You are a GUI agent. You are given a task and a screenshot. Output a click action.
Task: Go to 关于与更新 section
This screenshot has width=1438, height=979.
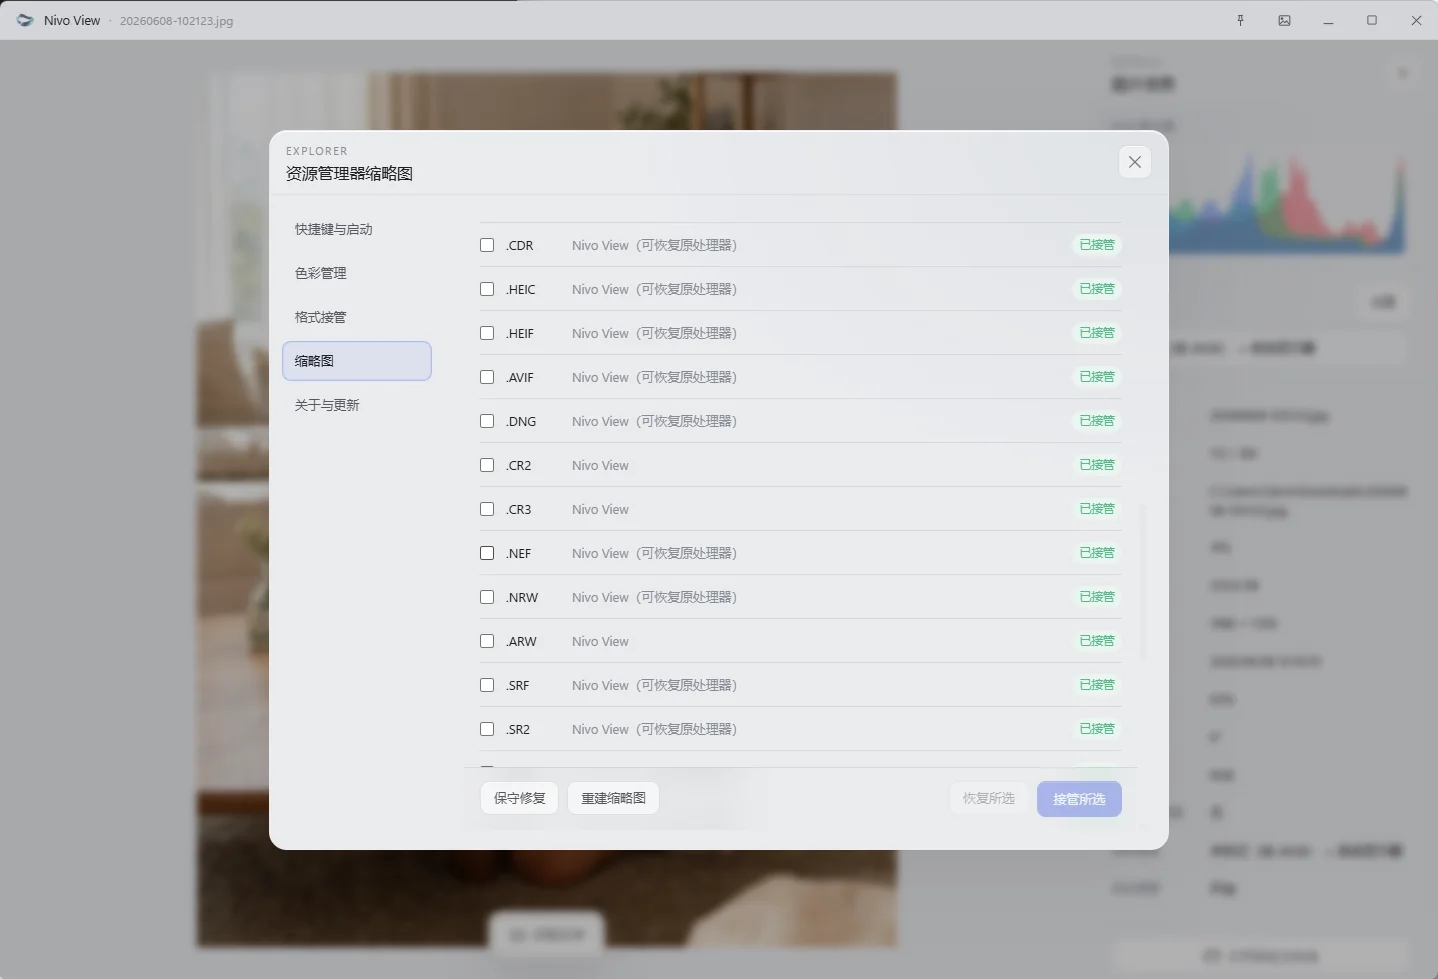point(357,405)
